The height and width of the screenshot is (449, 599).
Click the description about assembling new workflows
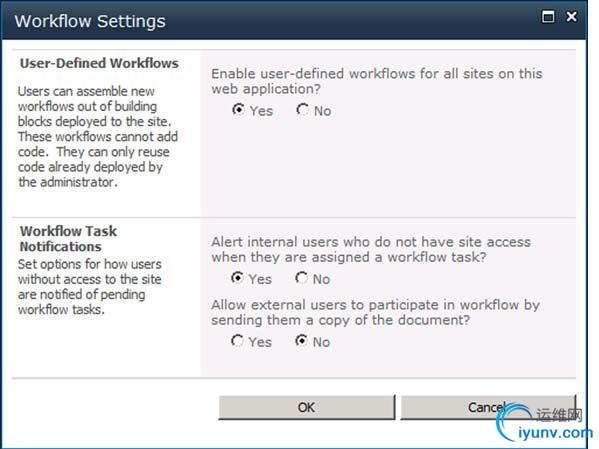98,137
